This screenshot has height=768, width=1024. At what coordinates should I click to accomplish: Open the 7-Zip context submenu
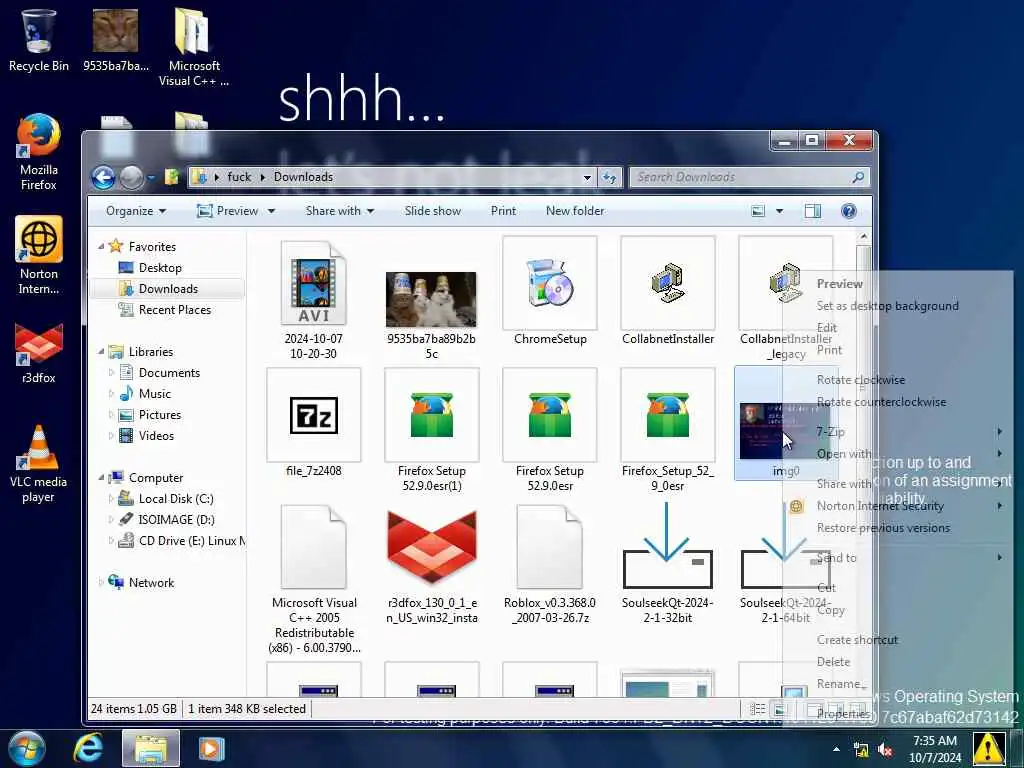click(896, 432)
